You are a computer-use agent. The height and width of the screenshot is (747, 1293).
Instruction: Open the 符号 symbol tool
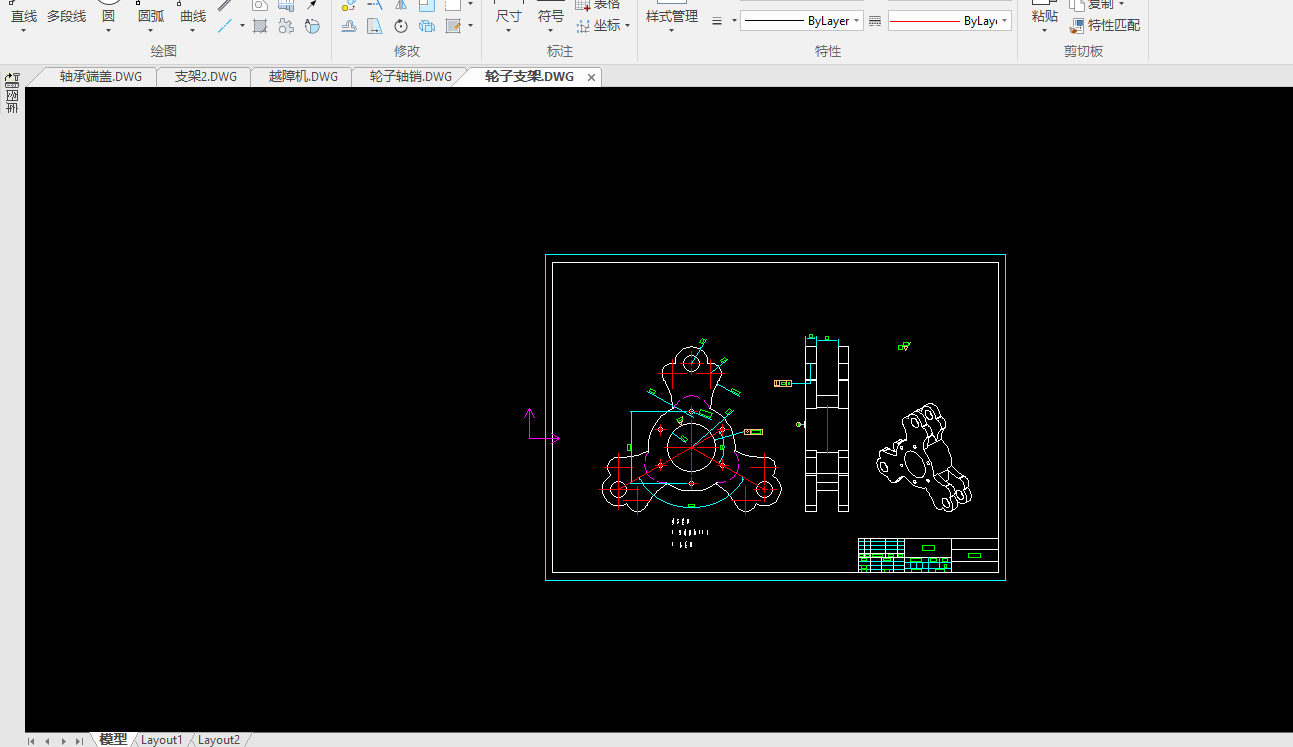pyautogui.click(x=551, y=16)
